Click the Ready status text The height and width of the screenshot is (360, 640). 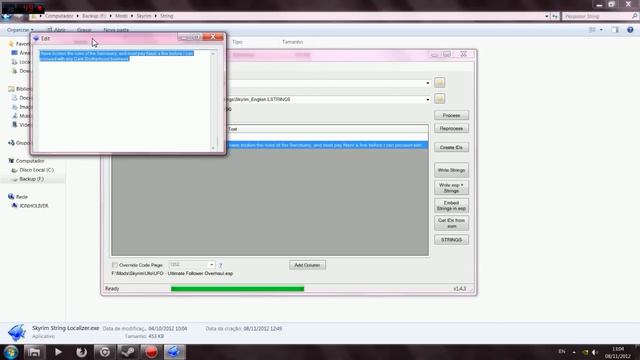[x=112, y=289]
